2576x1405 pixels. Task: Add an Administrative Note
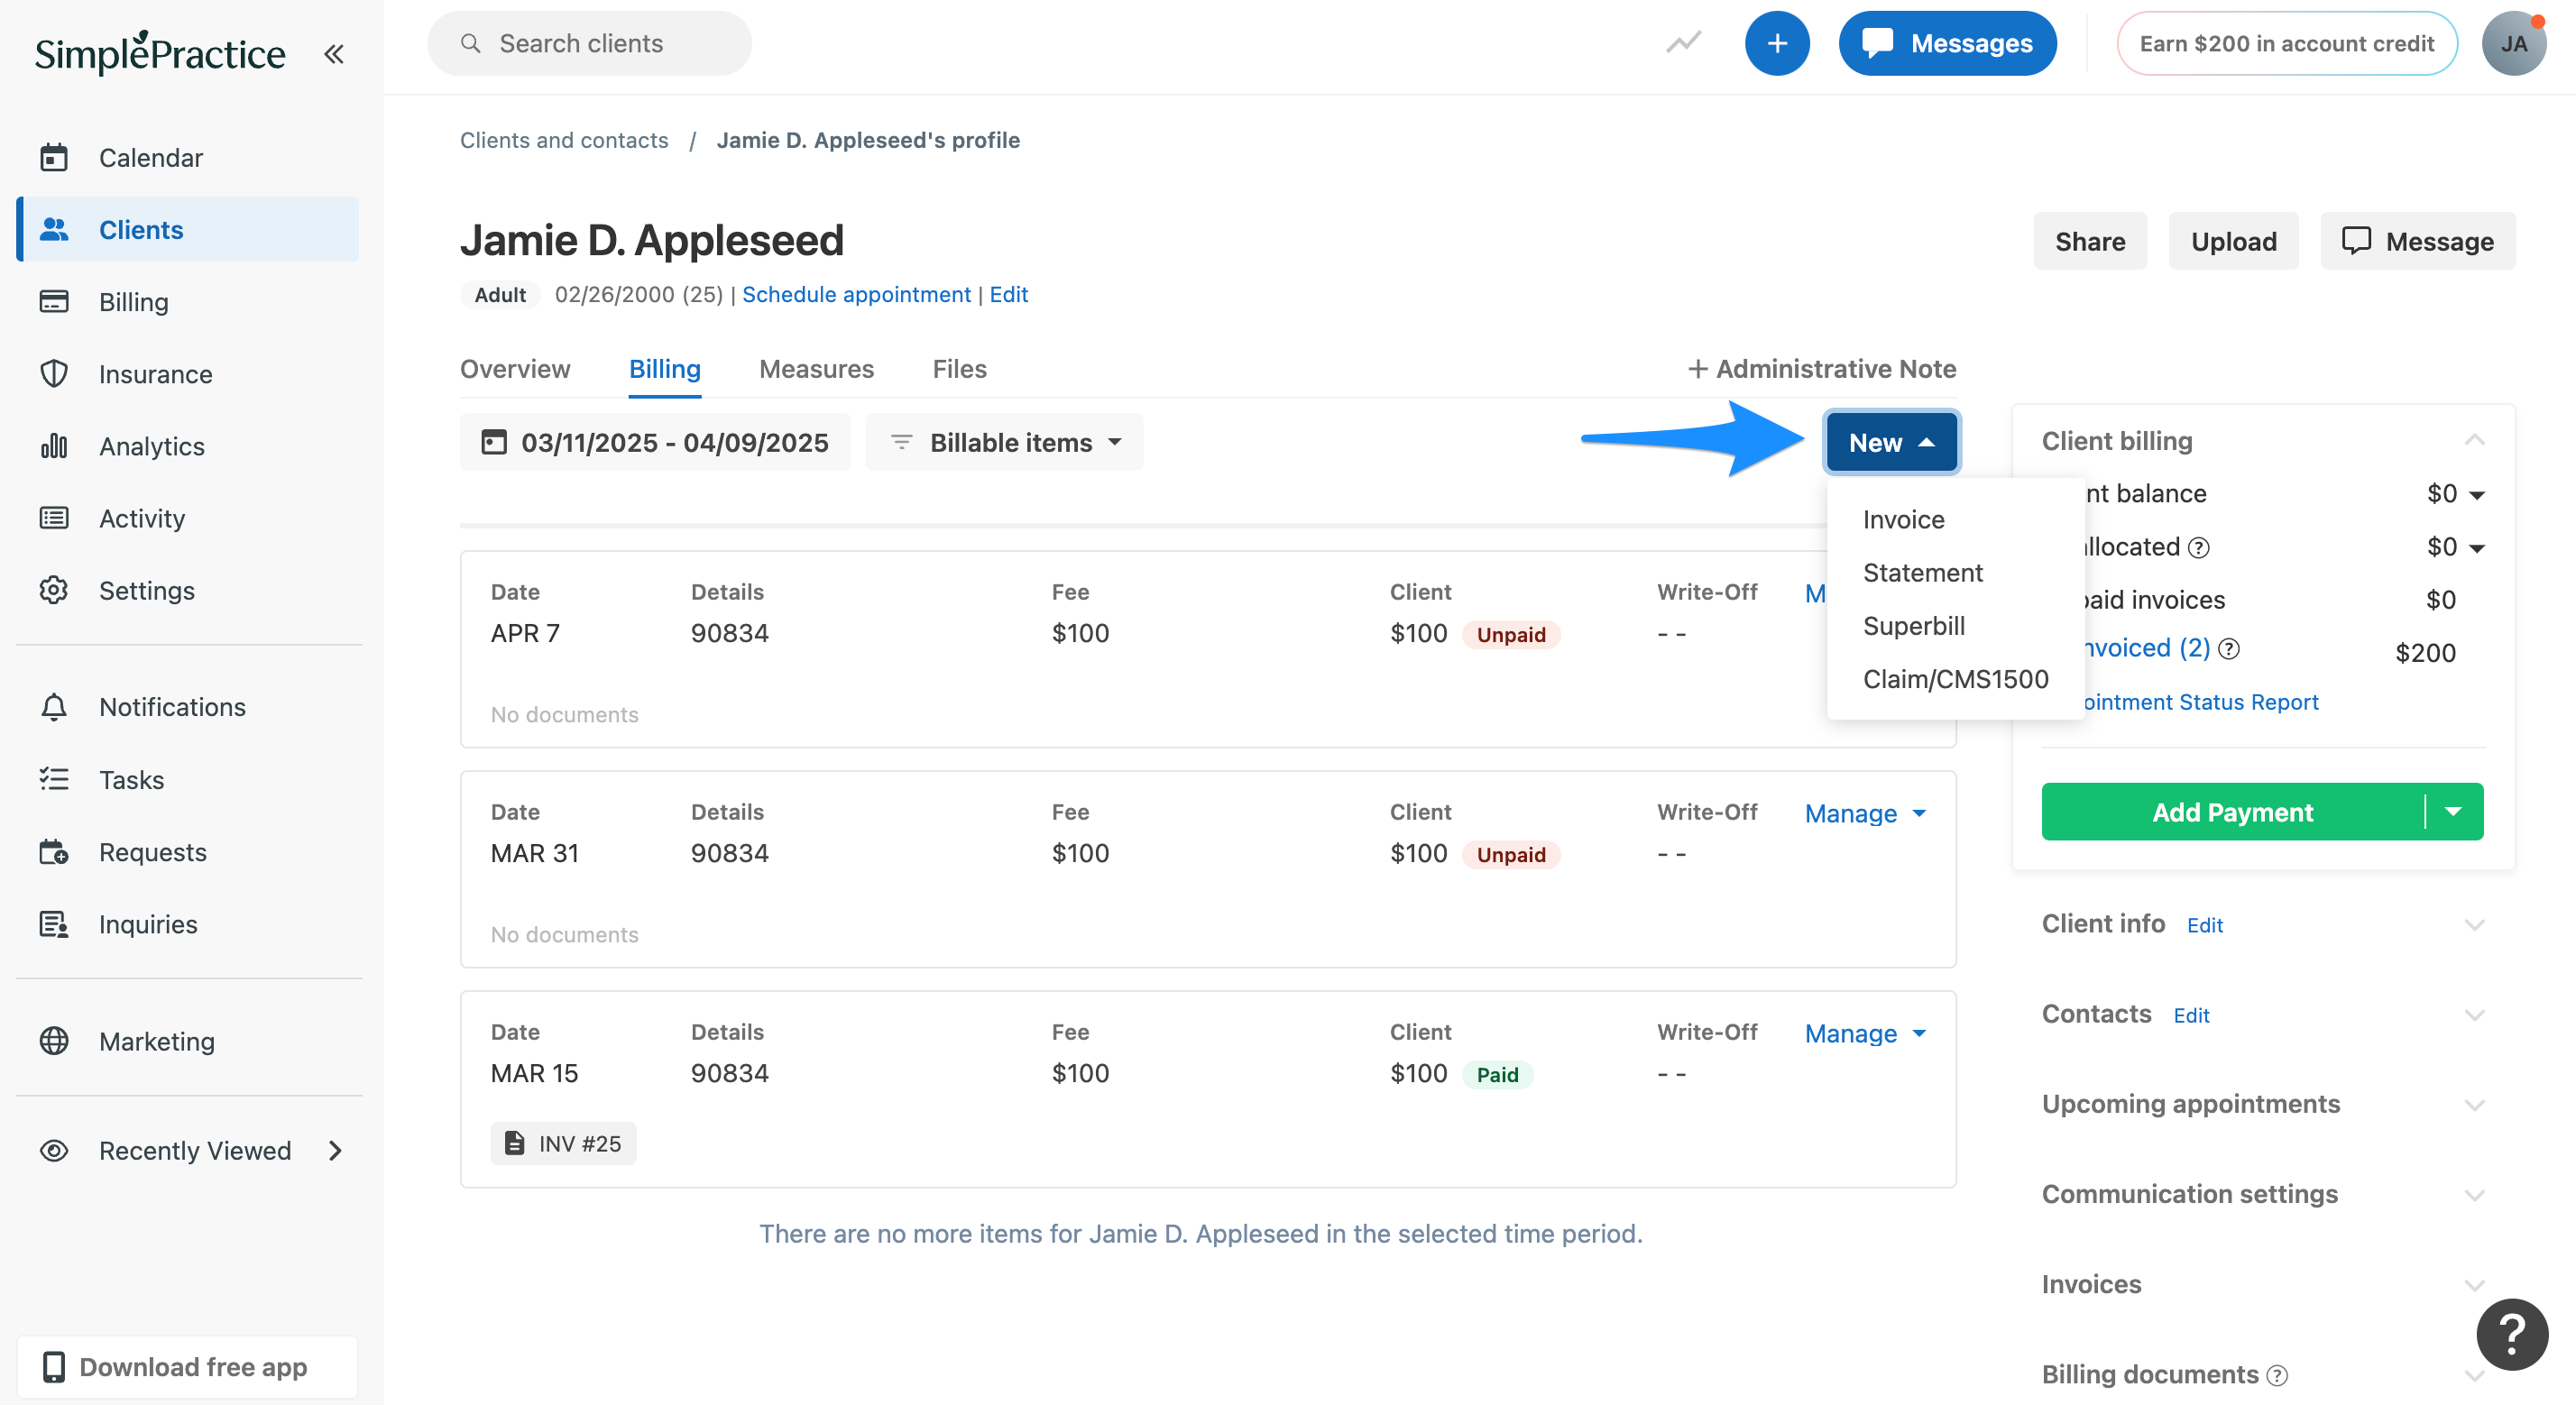(1822, 369)
